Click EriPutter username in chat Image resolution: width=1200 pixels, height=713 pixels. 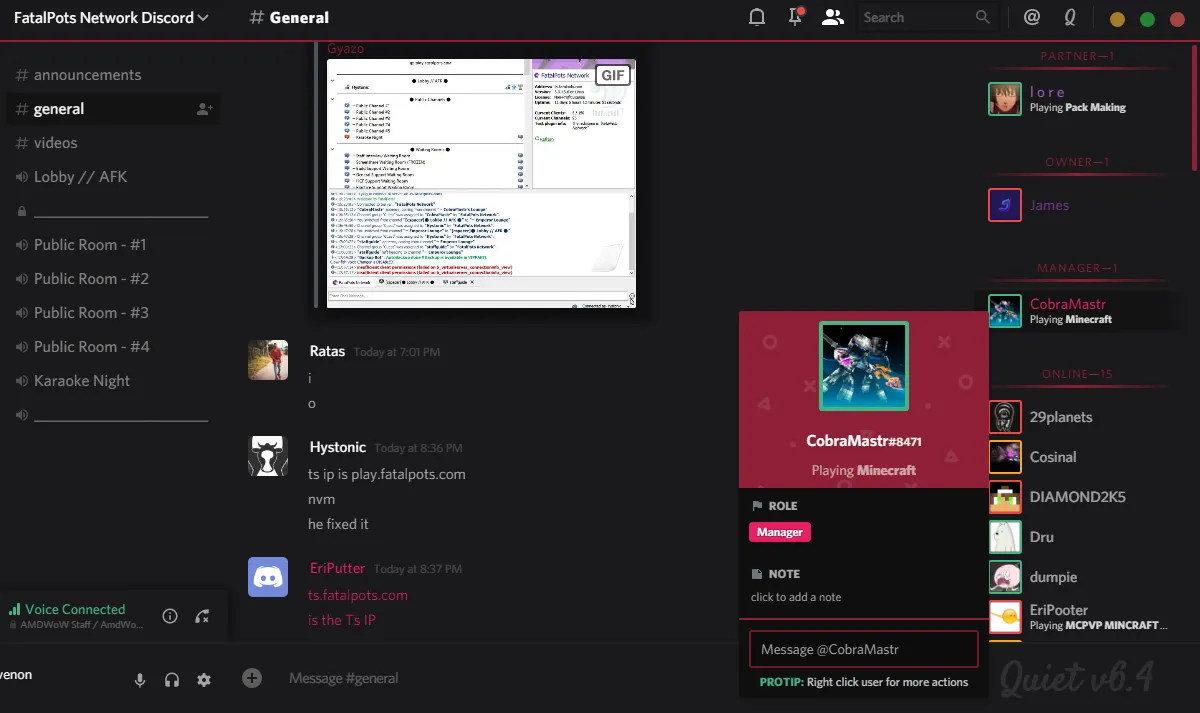(337, 568)
